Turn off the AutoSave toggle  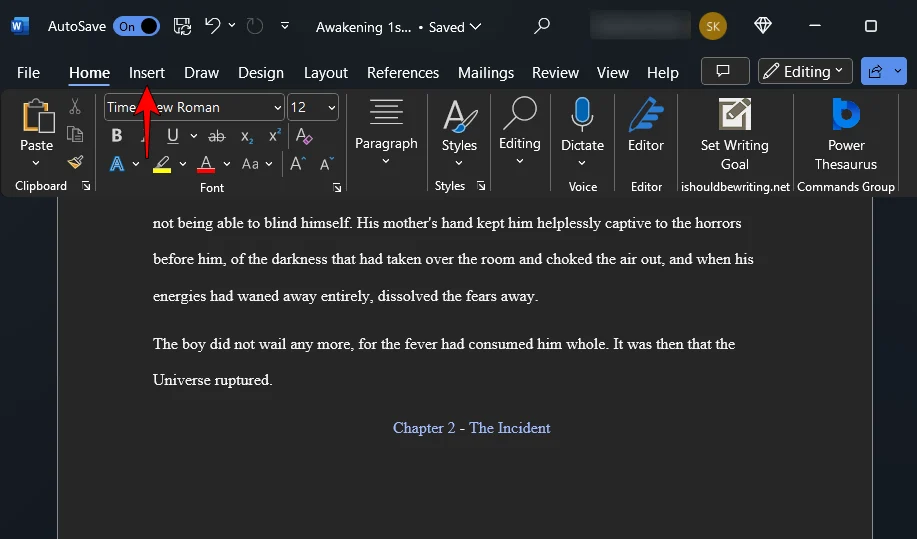click(137, 27)
